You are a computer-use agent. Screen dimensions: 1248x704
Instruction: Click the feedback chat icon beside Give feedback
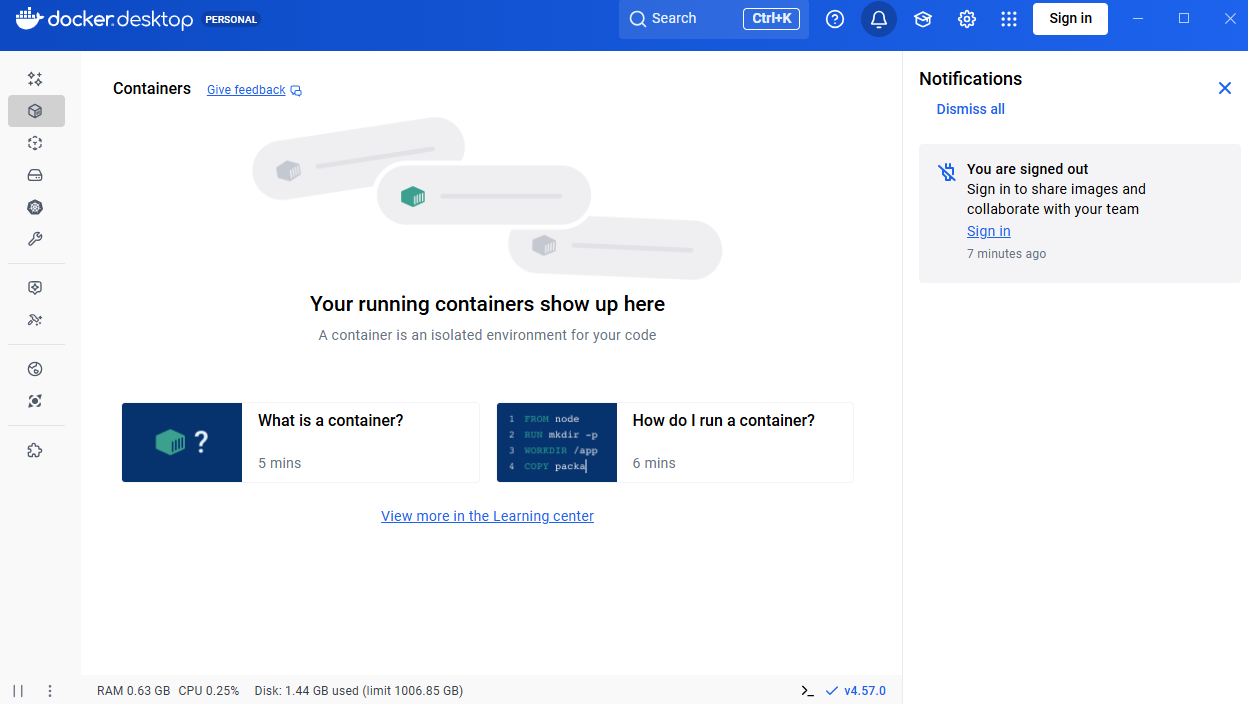pos(296,90)
